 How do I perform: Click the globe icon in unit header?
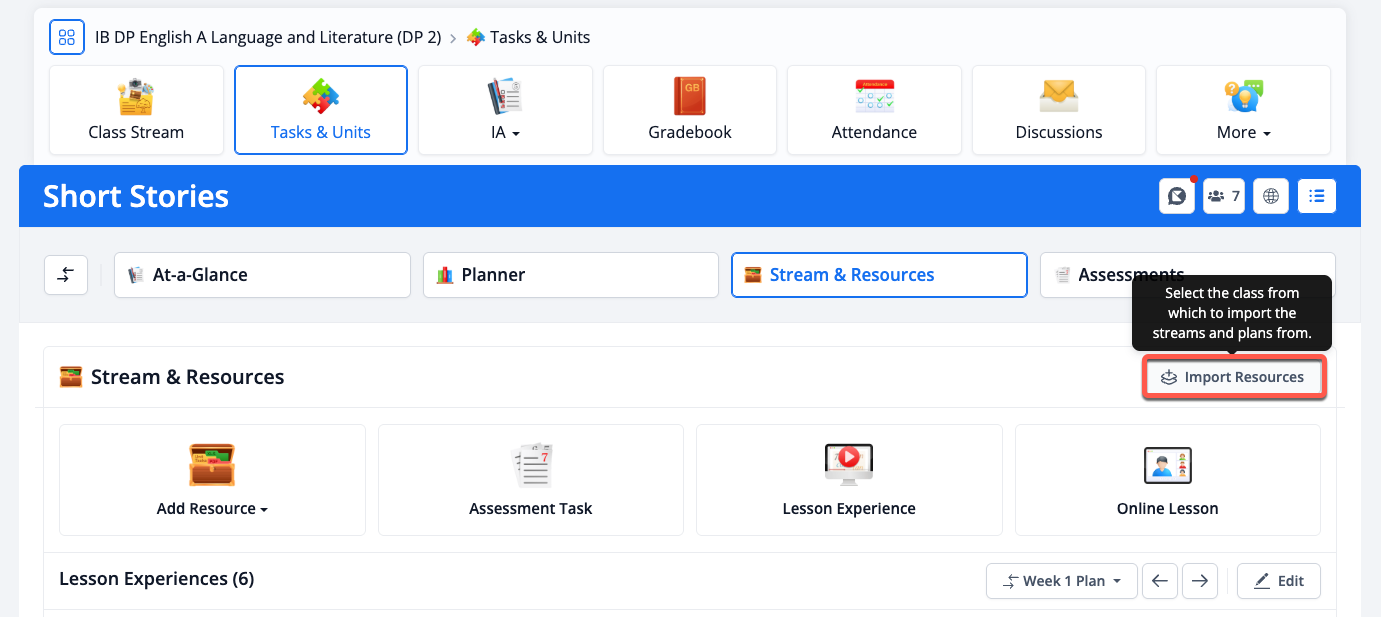(x=1271, y=196)
